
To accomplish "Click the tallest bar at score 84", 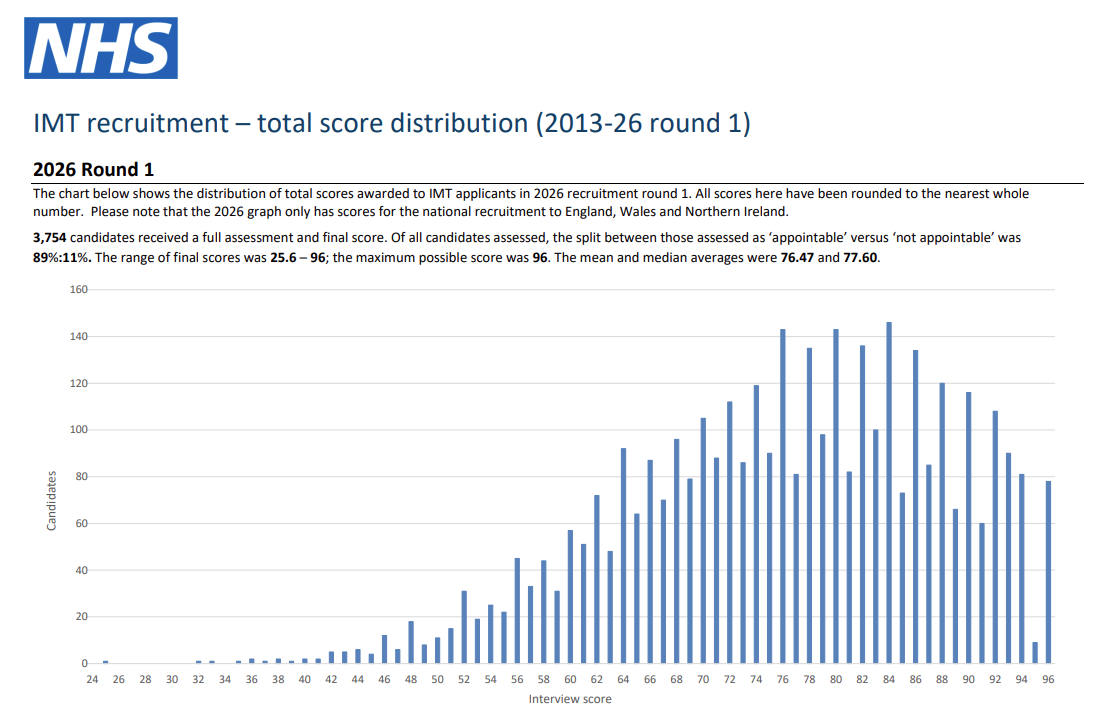I will point(889,492).
